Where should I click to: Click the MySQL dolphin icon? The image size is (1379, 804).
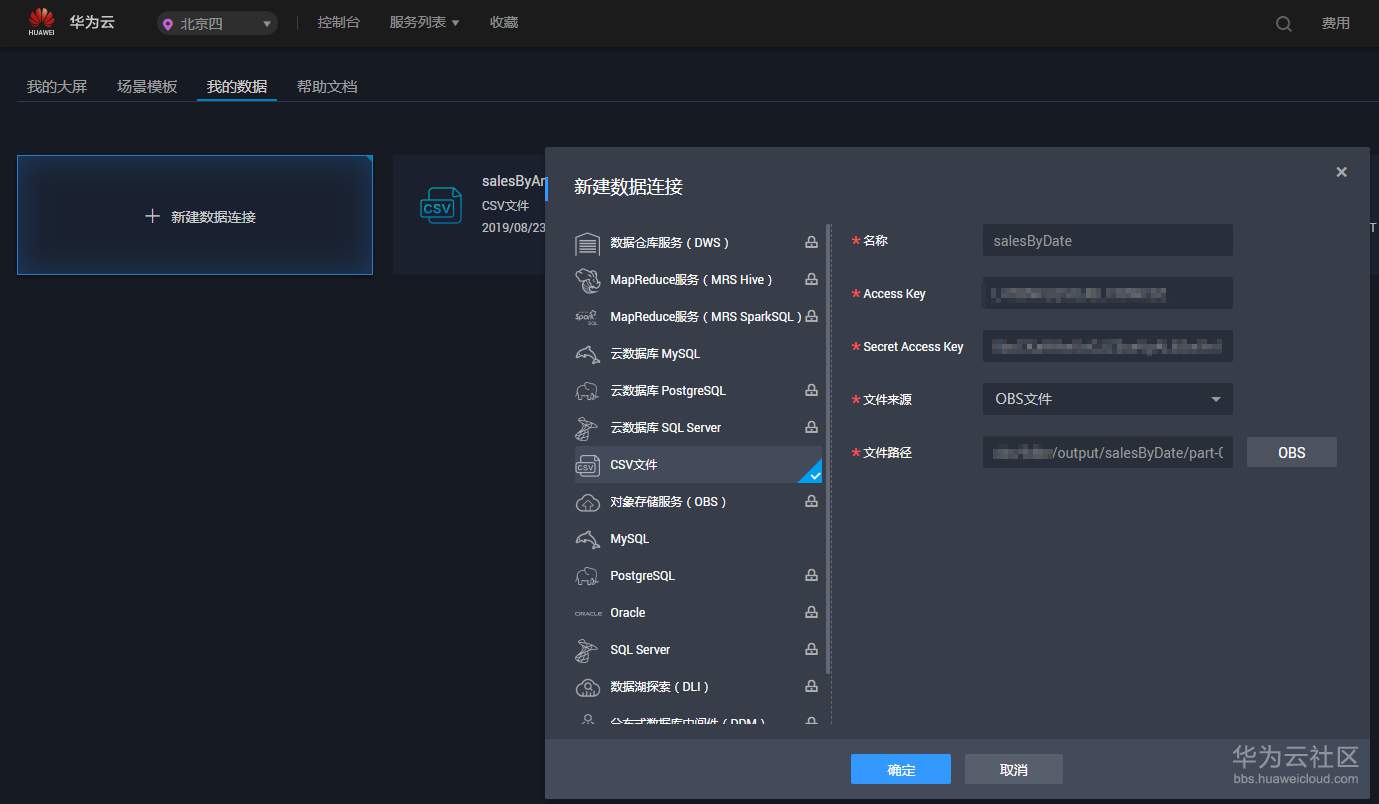587,539
